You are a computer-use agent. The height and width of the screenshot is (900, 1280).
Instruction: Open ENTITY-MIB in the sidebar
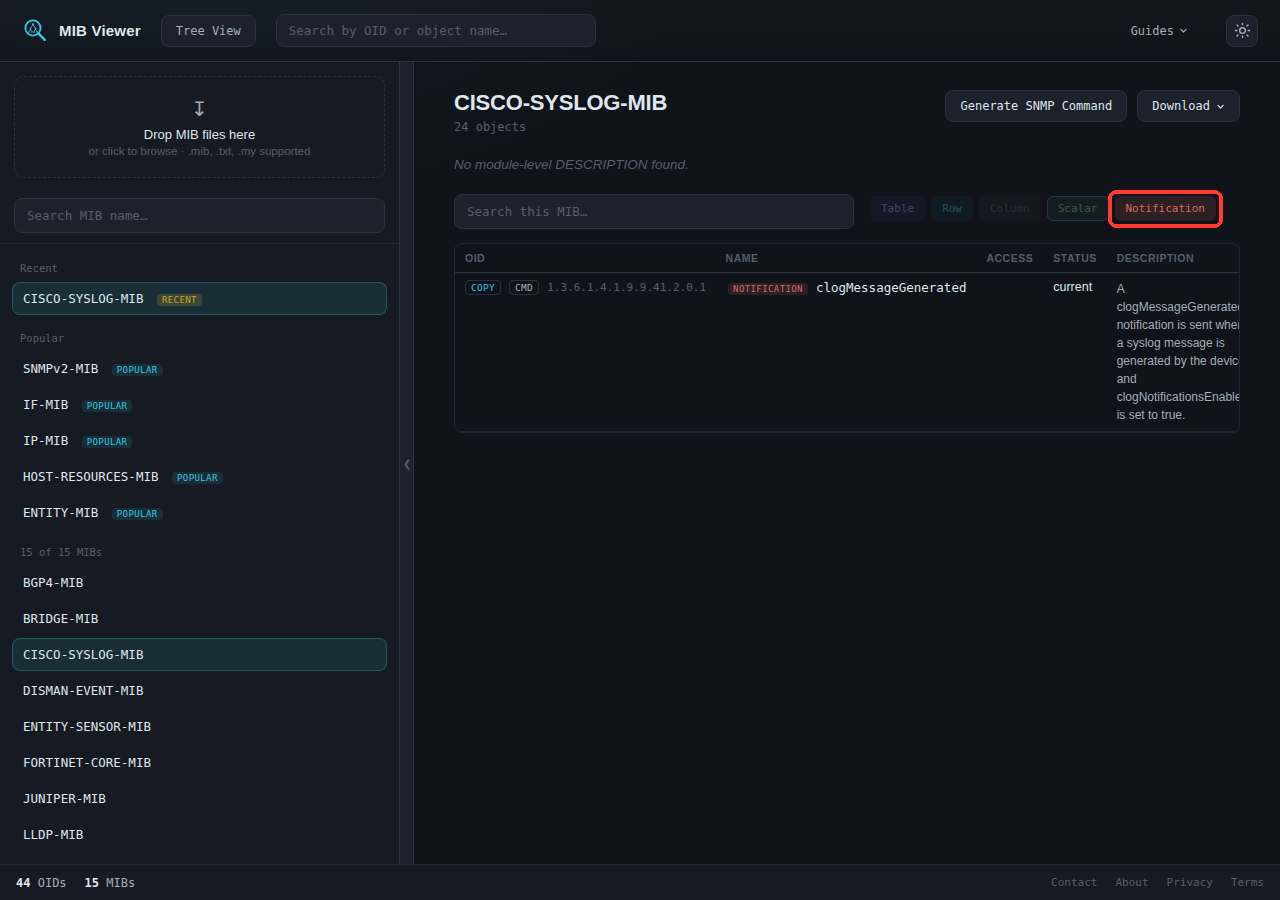tap(199, 513)
